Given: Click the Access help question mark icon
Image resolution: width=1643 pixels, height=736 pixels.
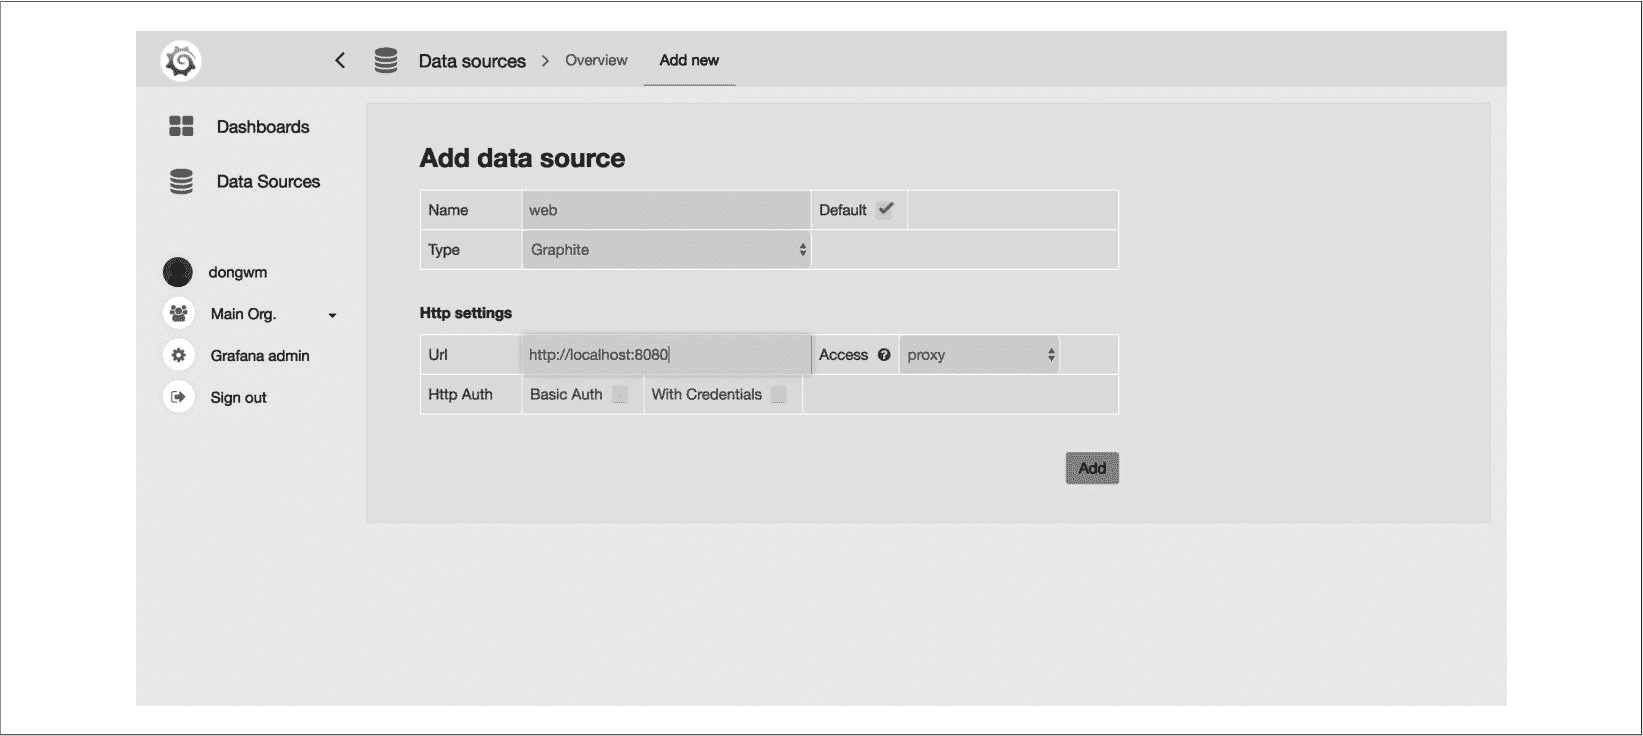Looking at the screenshot, I should 884,355.
